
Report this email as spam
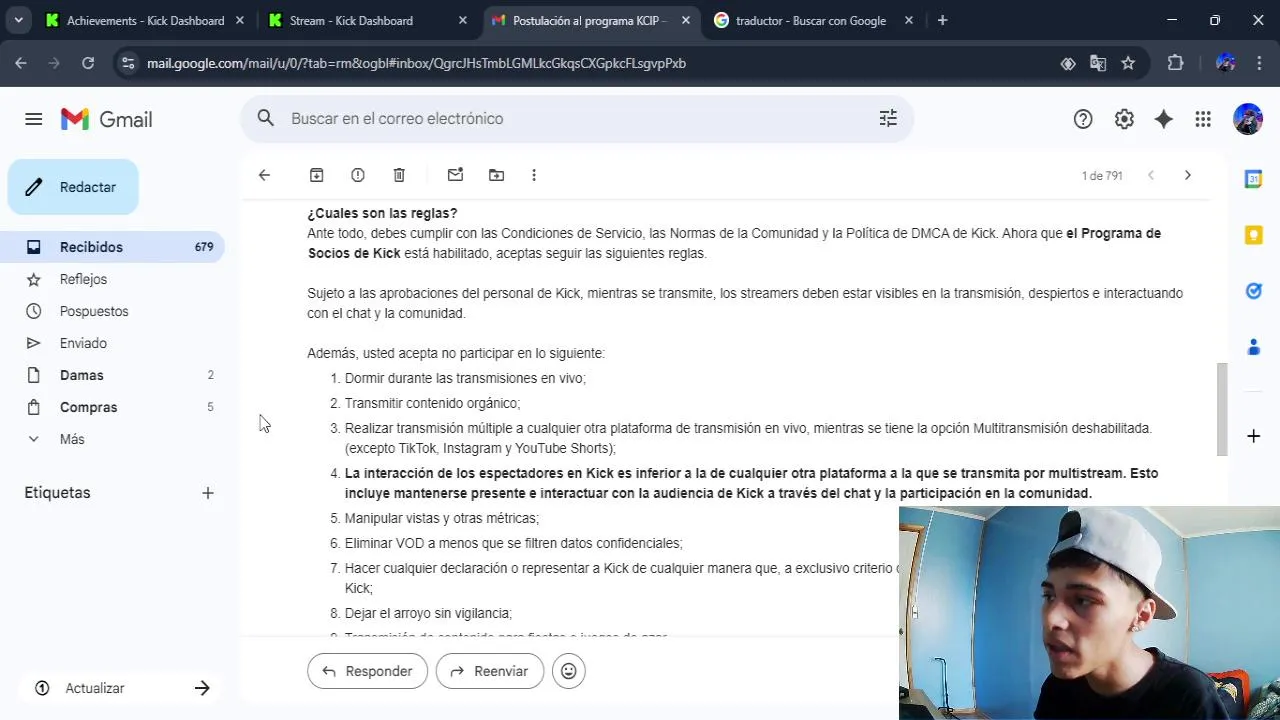(358, 175)
